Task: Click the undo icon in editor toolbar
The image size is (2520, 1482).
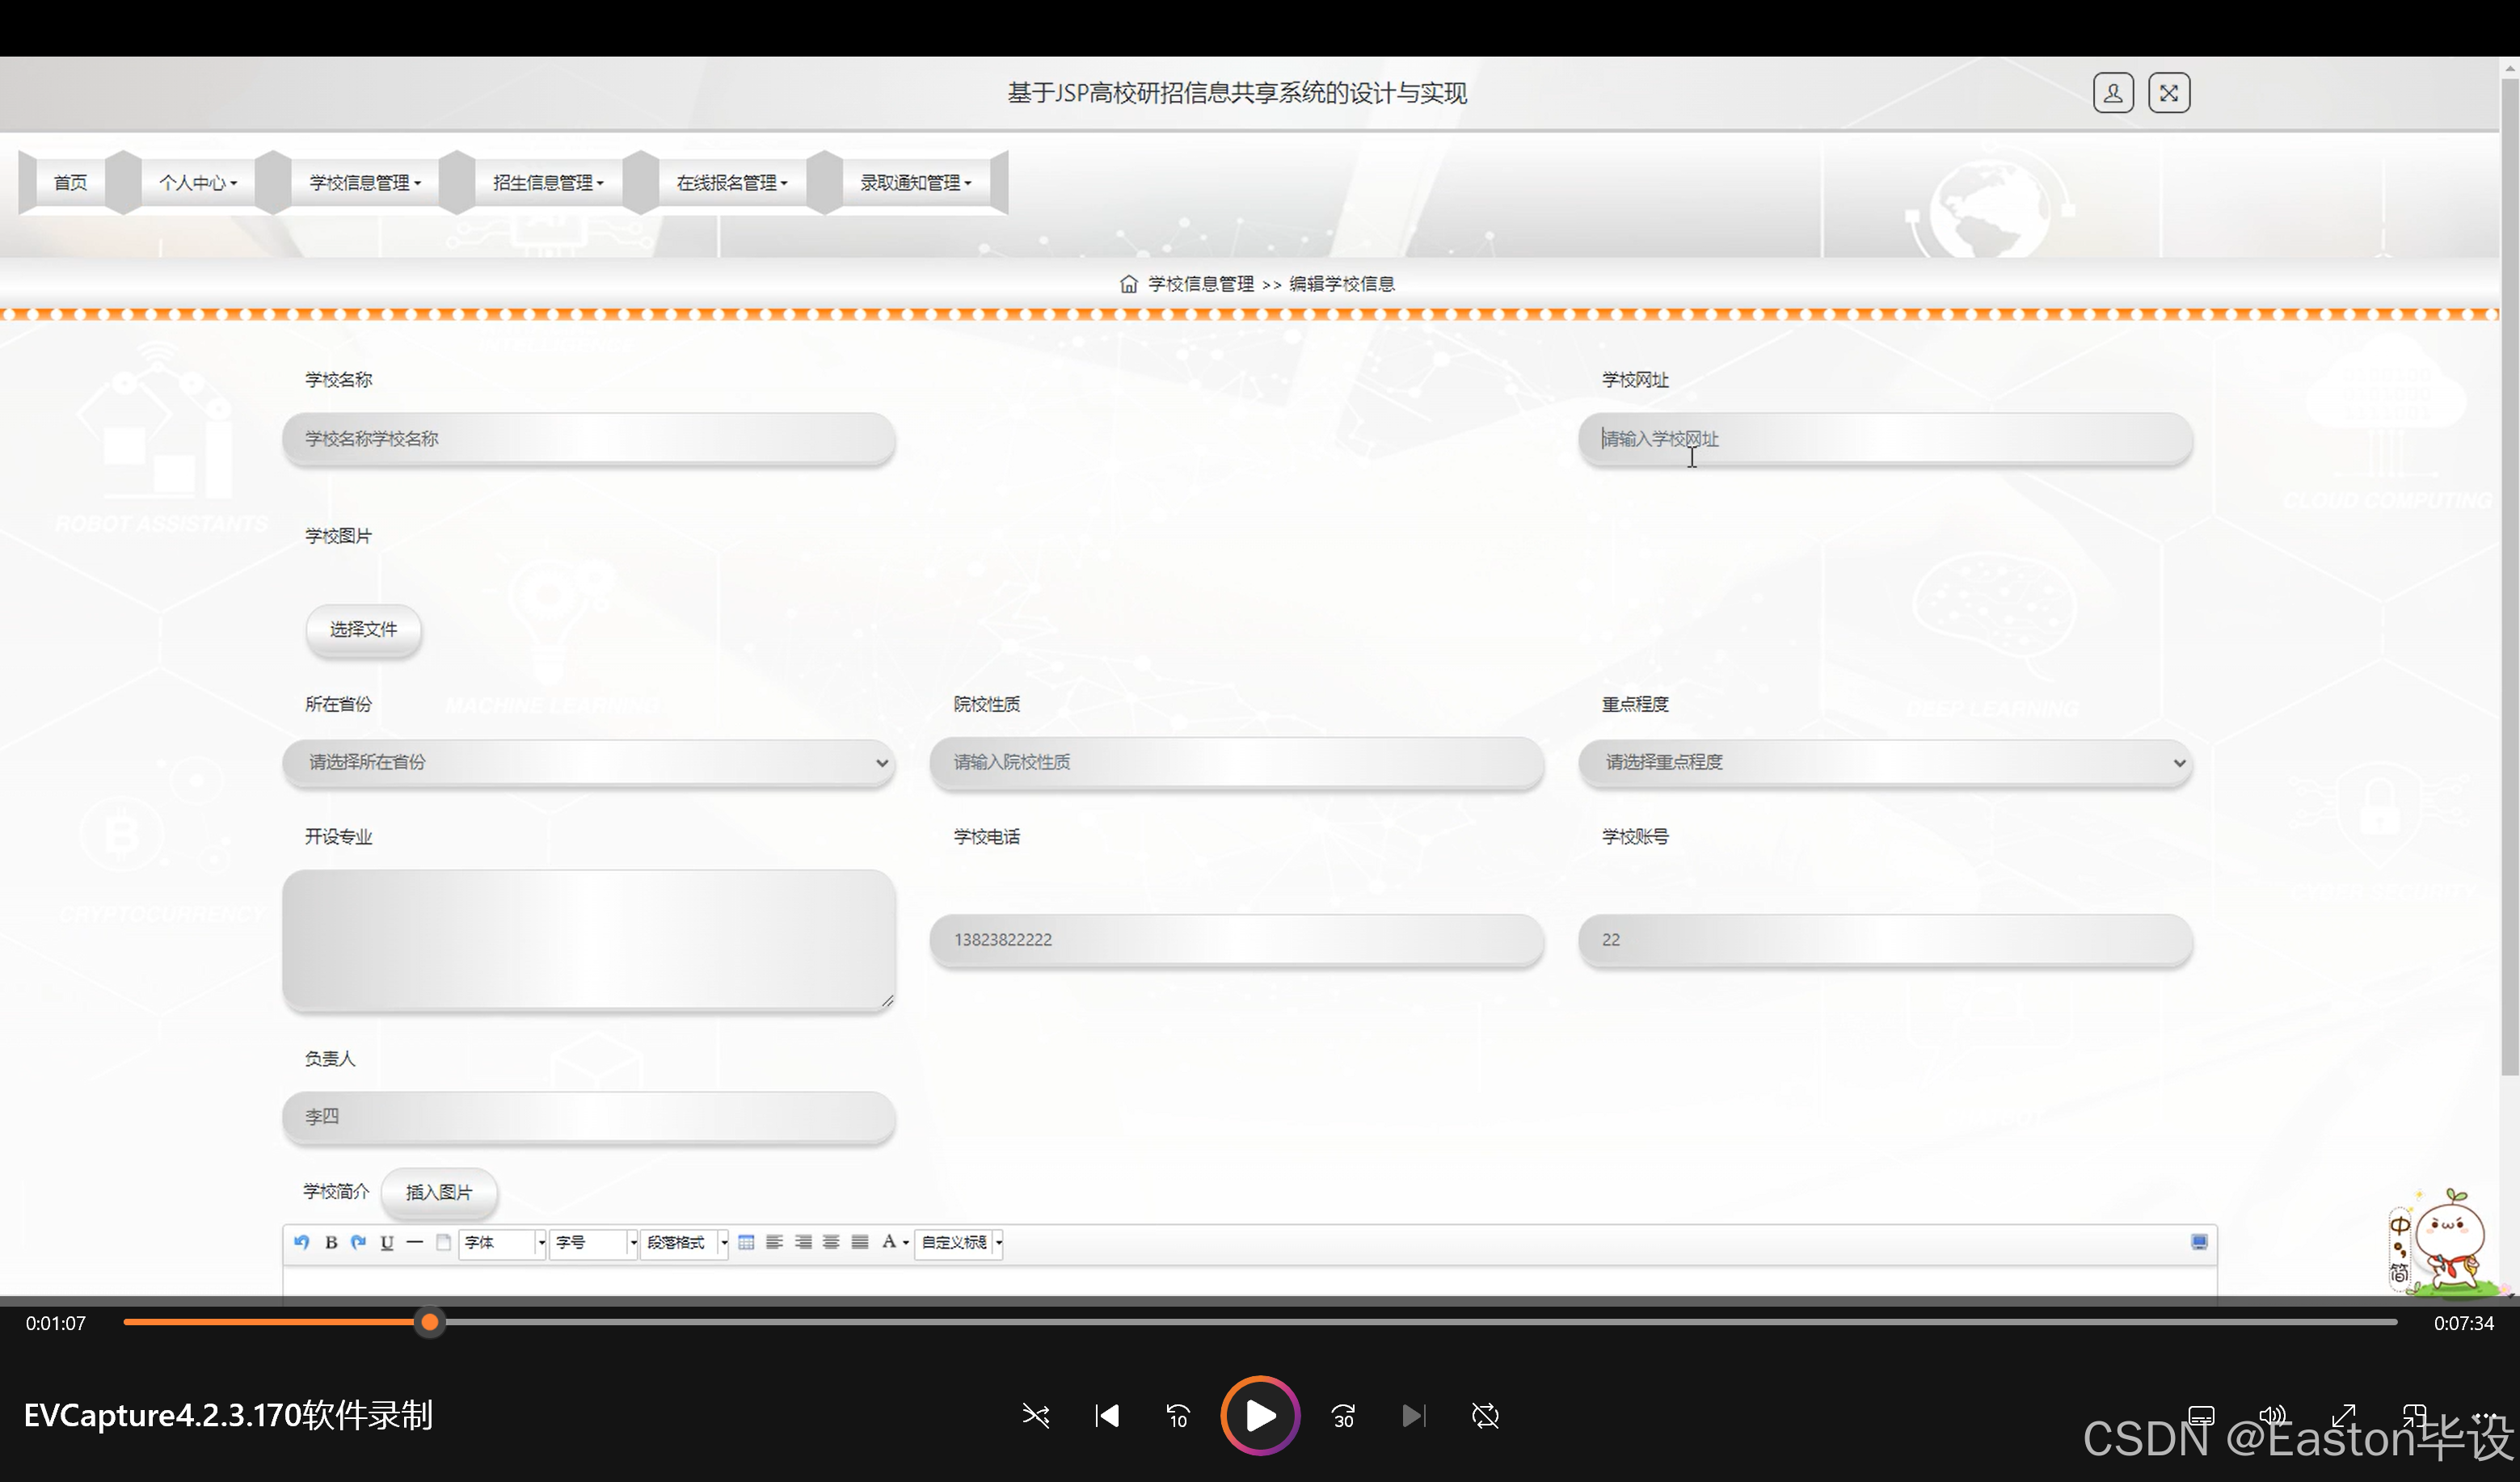Action: coord(301,1242)
